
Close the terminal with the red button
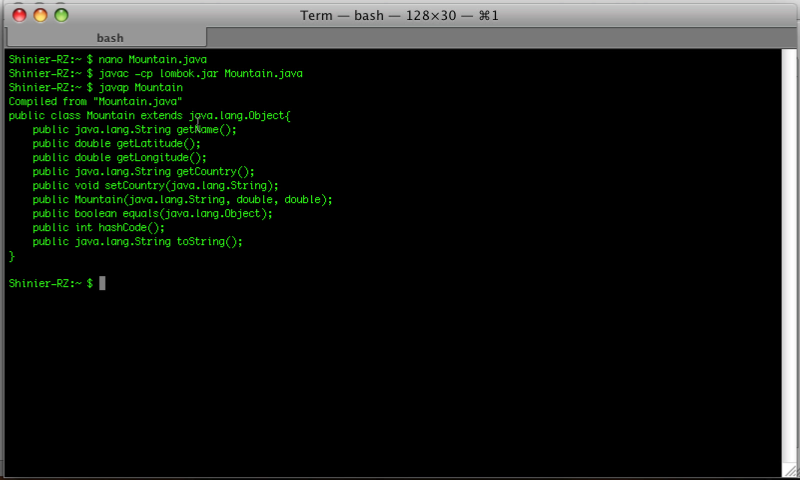click(x=19, y=15)
